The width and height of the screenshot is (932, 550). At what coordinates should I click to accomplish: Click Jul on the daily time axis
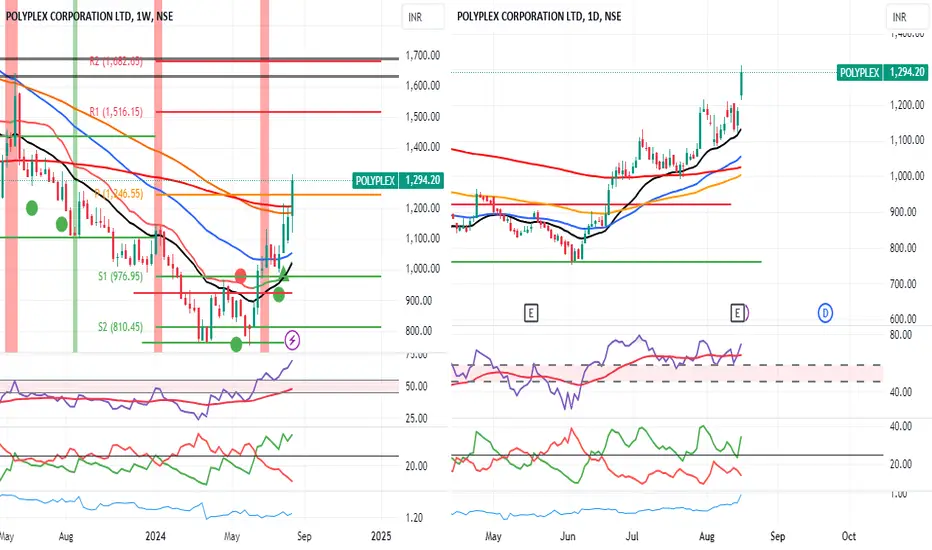click(632, 536)
